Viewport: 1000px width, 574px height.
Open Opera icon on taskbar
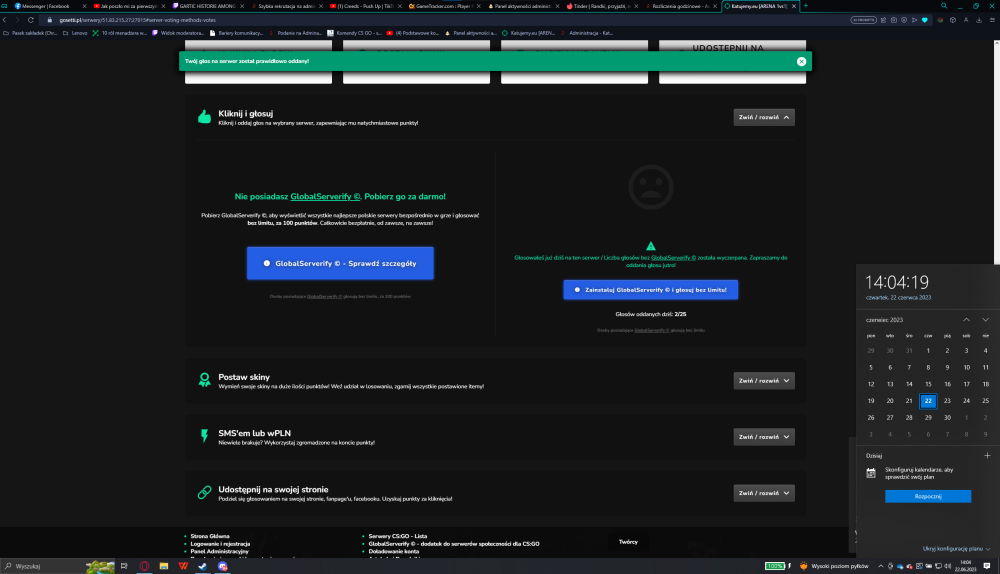coord(144,566)
